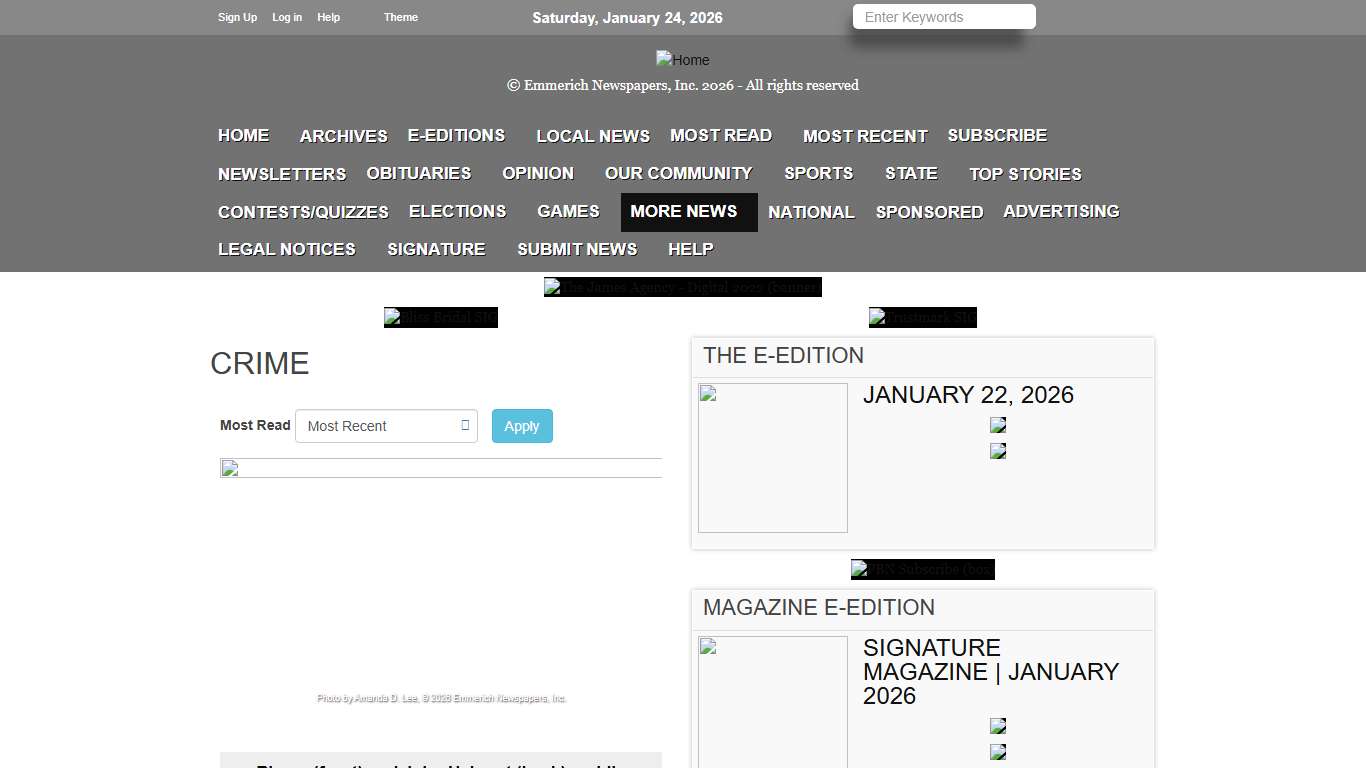
Task: Open The James Agency banner image
Action: click(682, 287)
